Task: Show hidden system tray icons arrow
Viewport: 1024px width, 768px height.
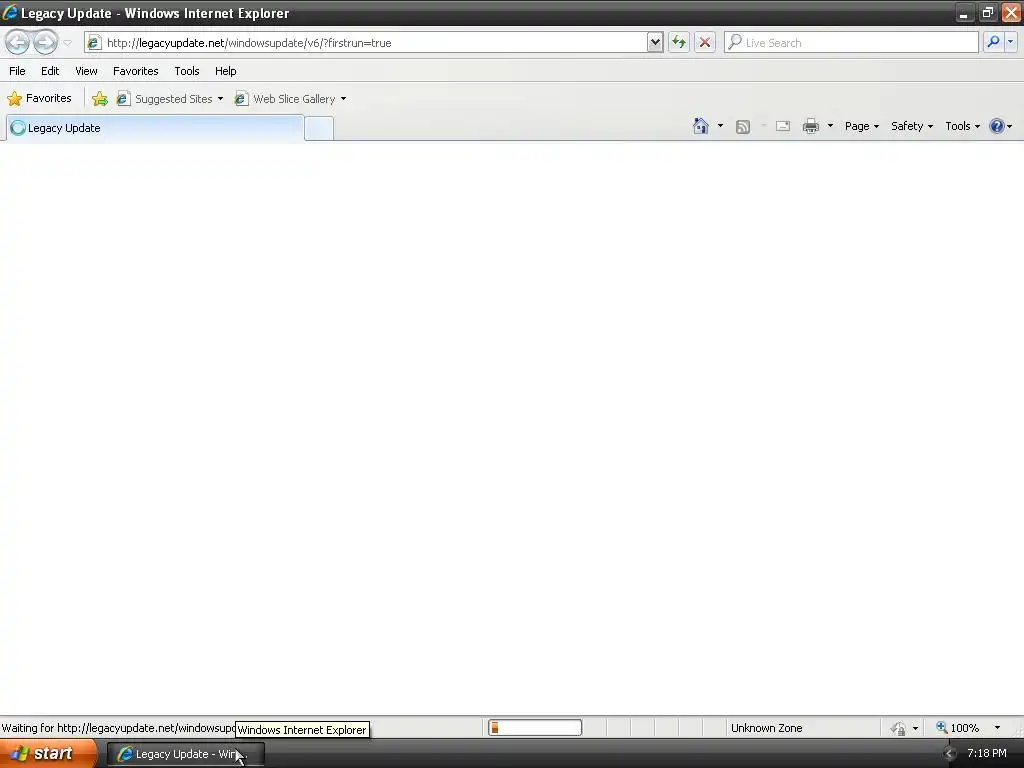Action: pos(950,754)
